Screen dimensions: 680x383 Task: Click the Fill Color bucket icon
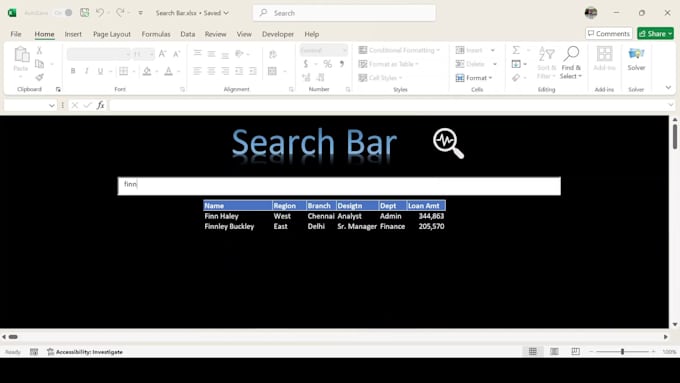(147, 71)
